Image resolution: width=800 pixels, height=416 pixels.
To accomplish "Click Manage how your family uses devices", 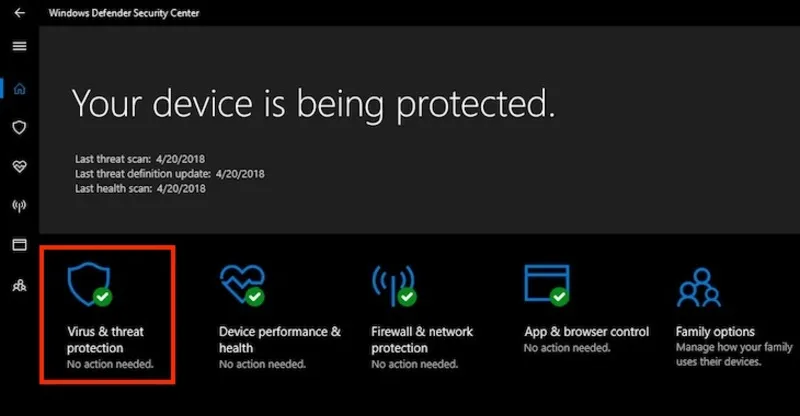I will coord(734,354).
